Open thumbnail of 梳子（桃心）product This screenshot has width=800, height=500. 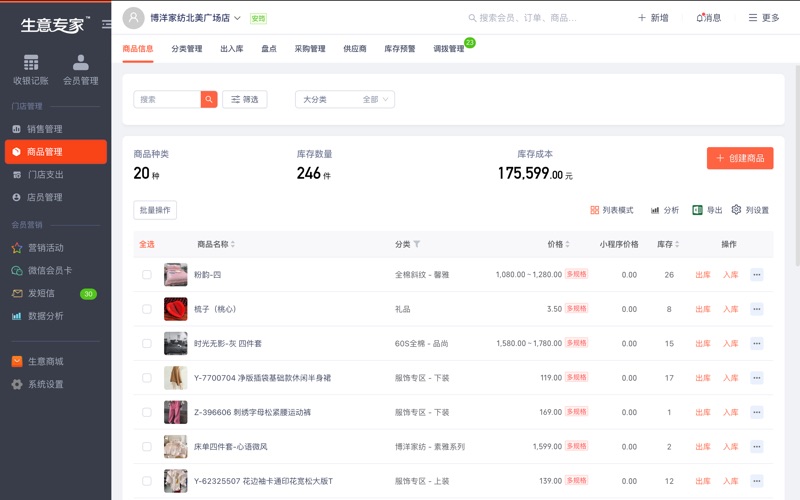click(176, 309)
